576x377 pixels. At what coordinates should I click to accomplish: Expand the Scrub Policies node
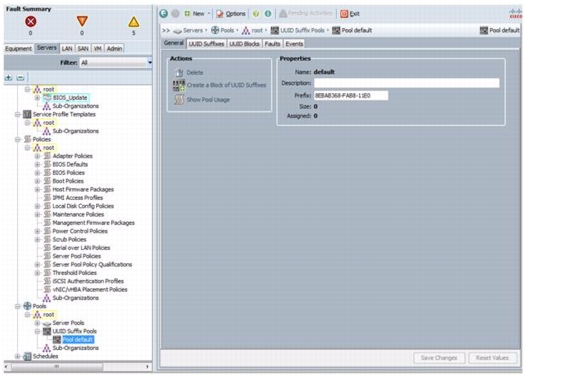(x=37, y=240)
